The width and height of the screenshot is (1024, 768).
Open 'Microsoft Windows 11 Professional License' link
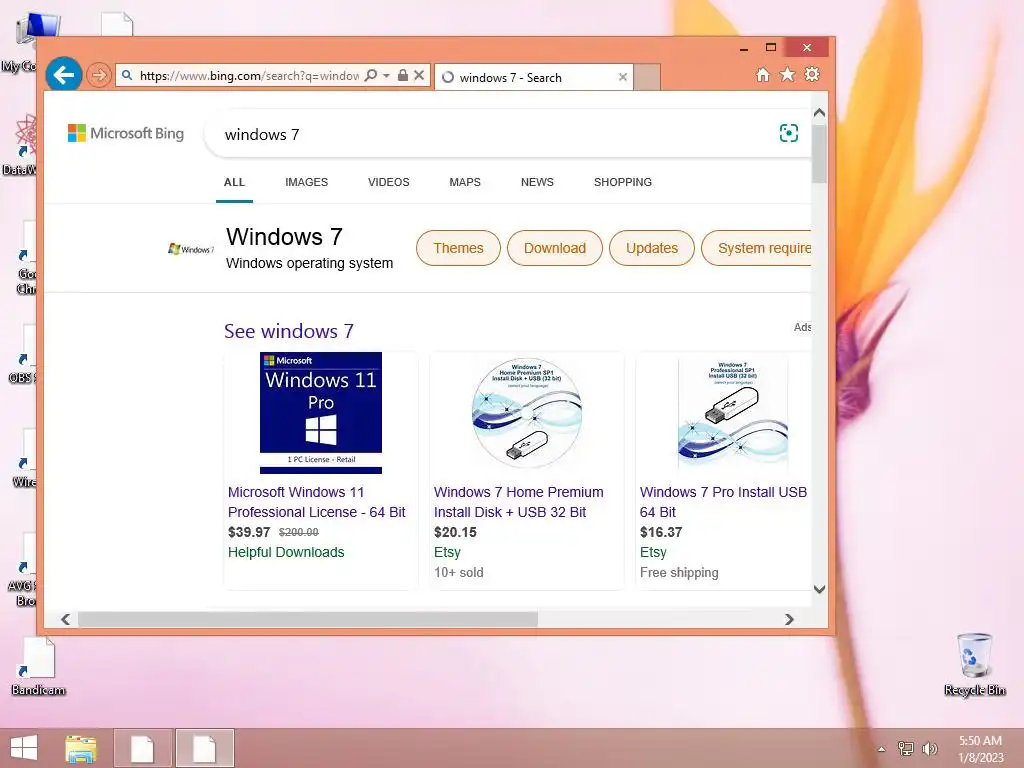coord(317,502)
